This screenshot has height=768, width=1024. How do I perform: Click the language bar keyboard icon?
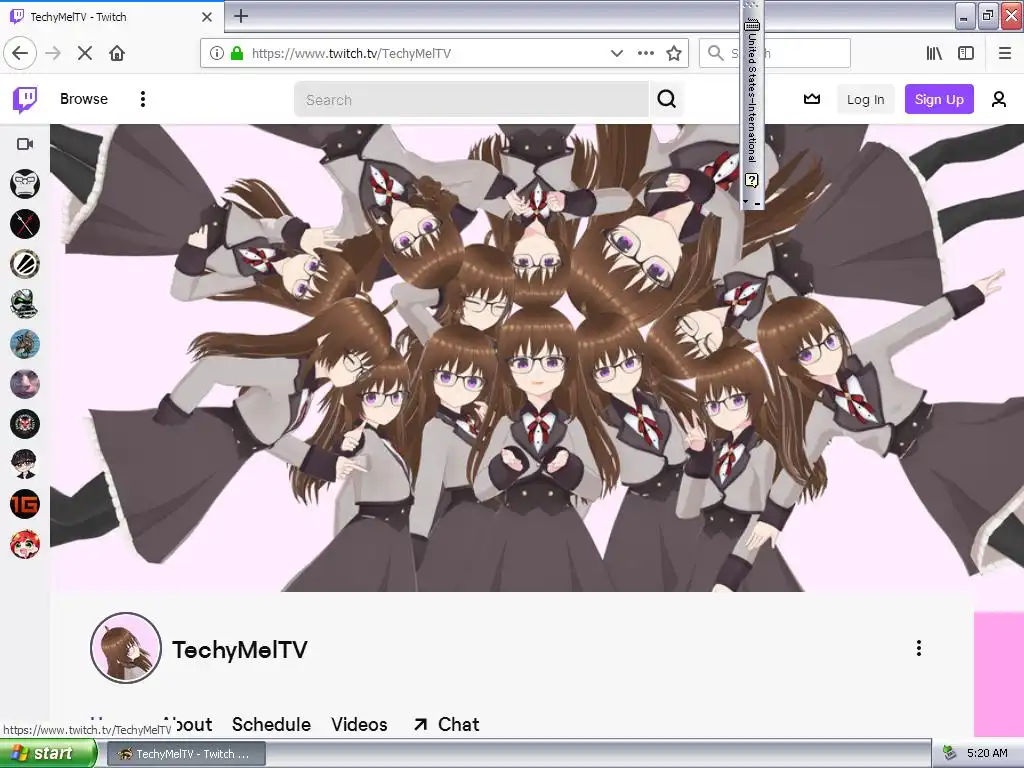coord(752,25)
